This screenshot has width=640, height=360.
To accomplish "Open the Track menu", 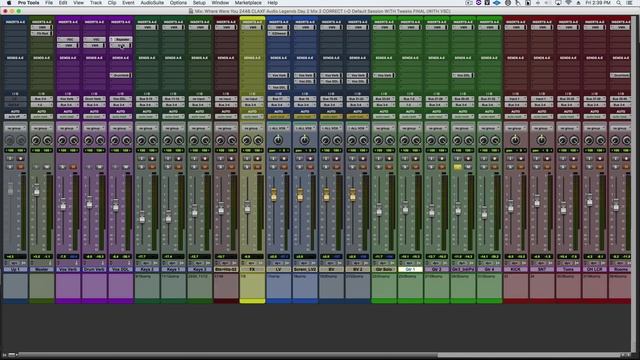I will click(96, 3).
